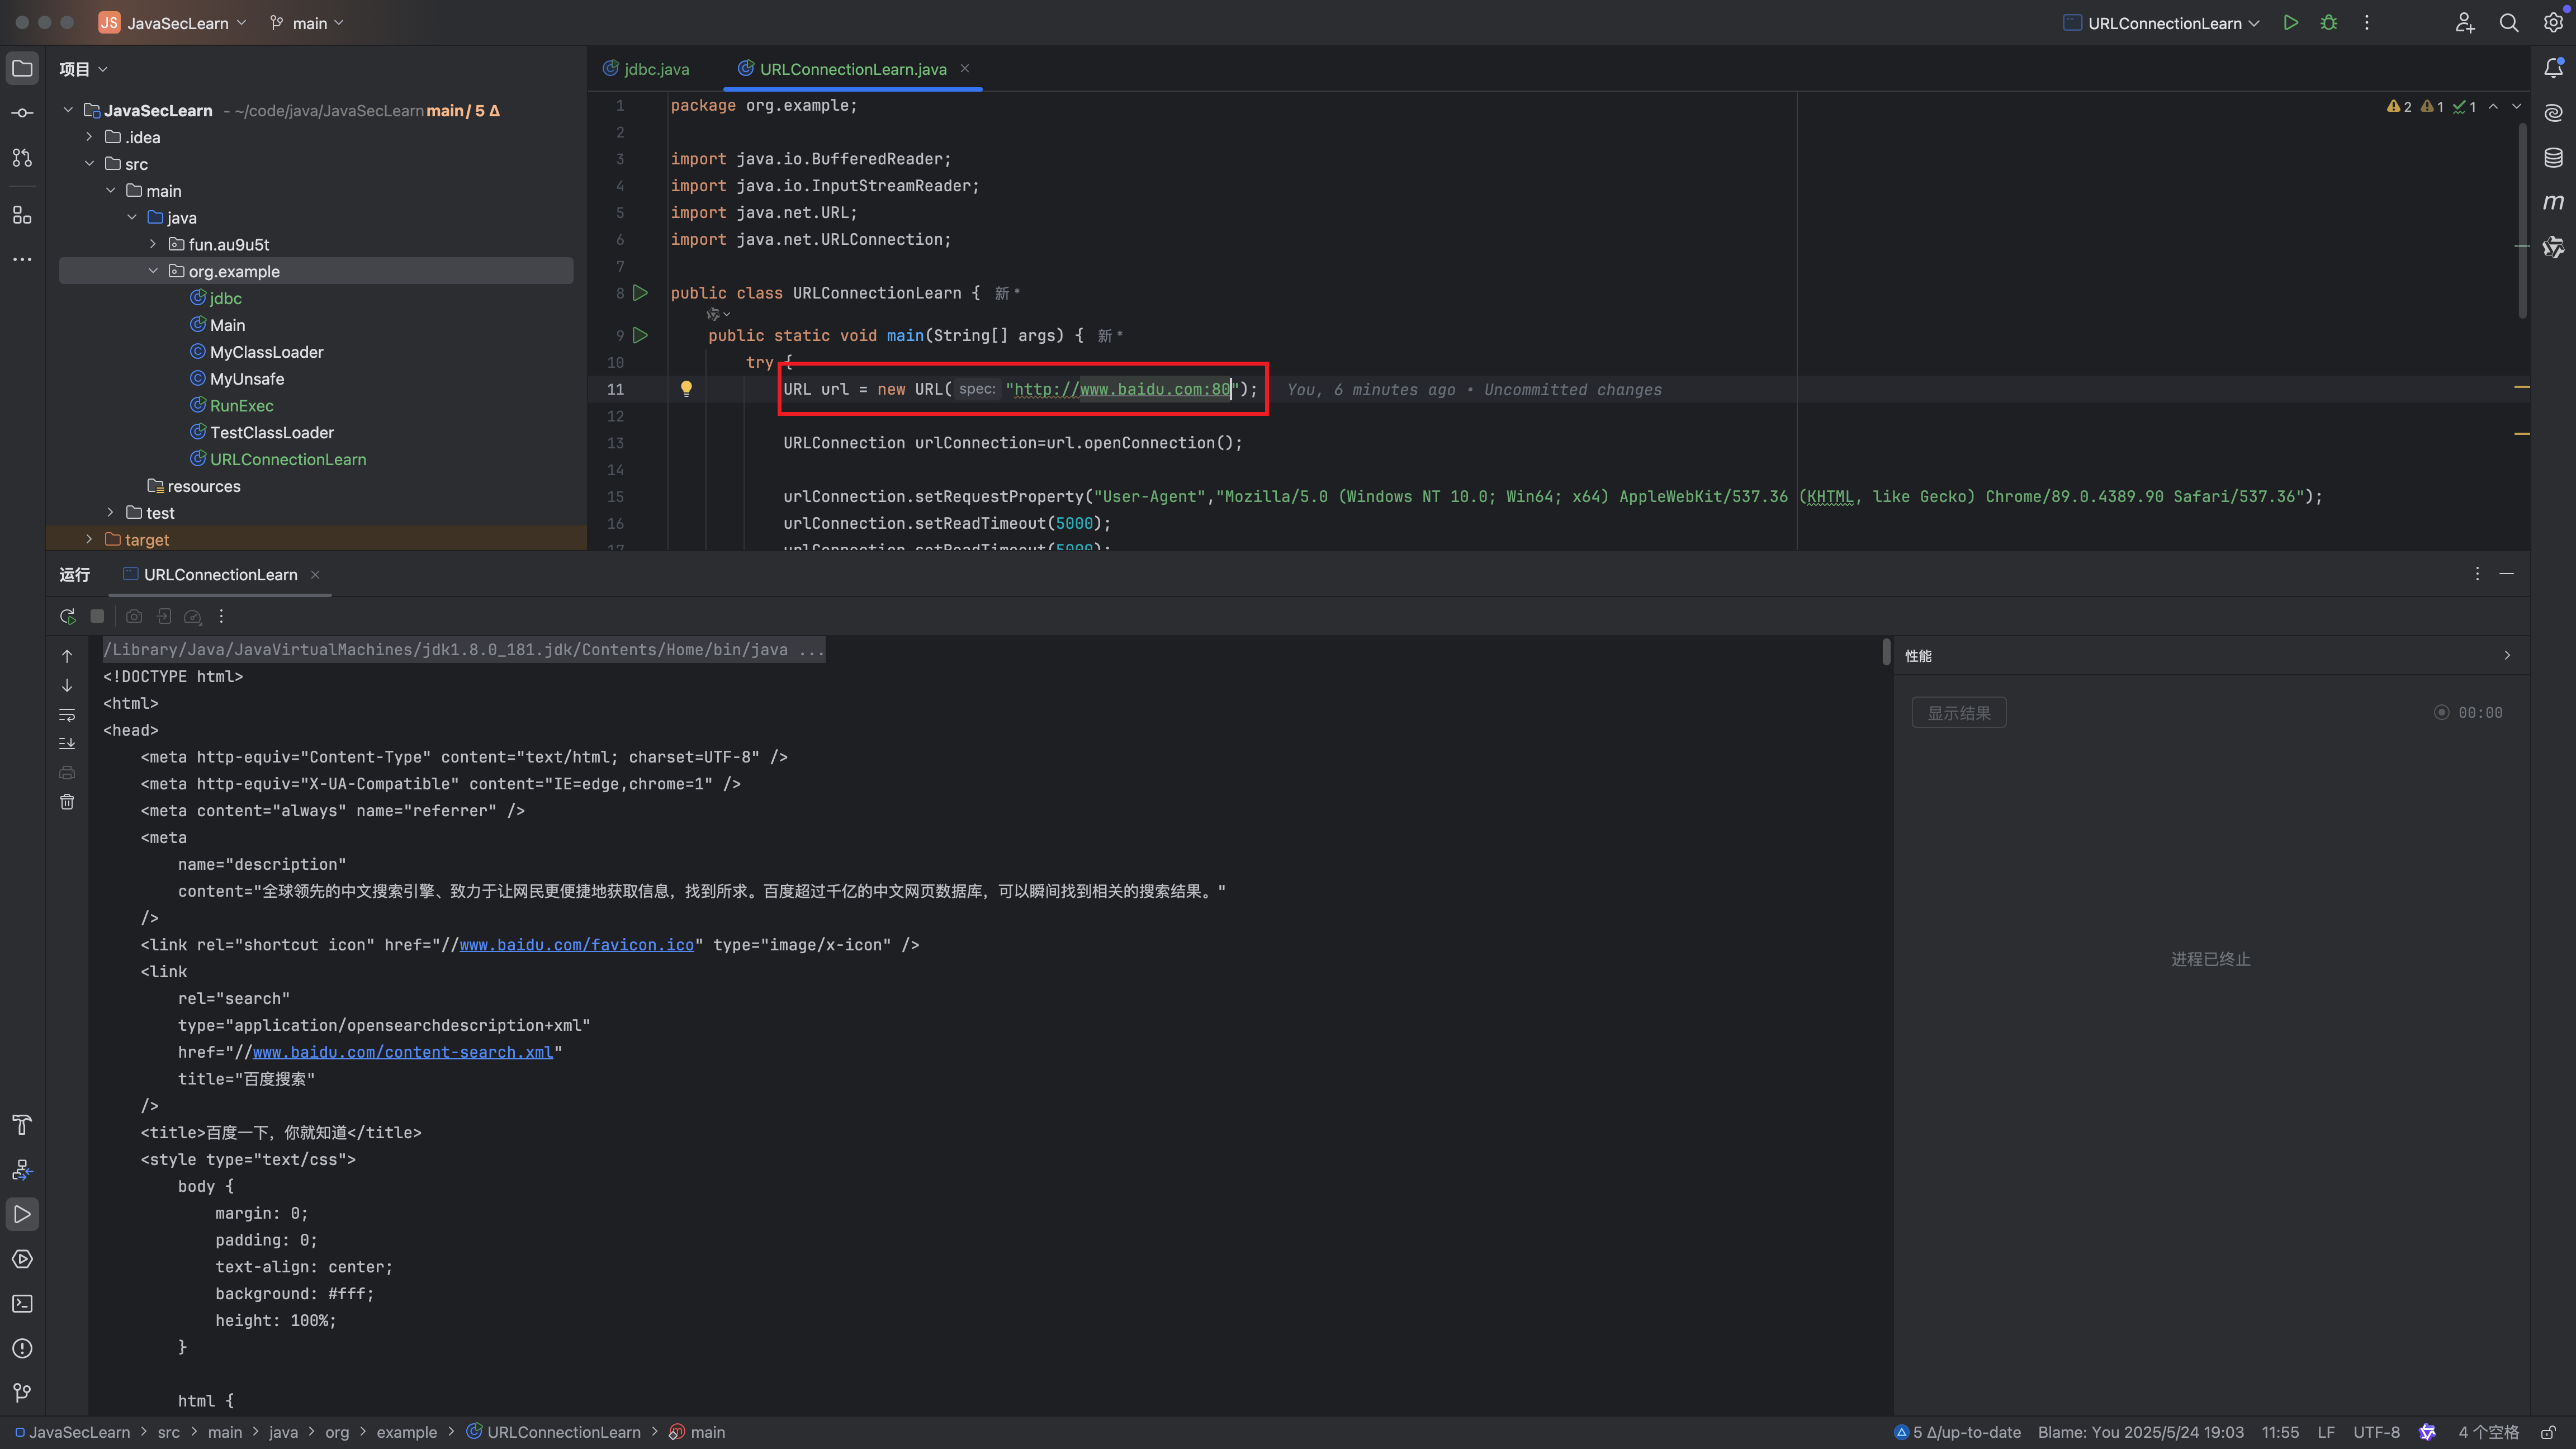Click the Rerun icon in the run panel

[x=67, y=616]
